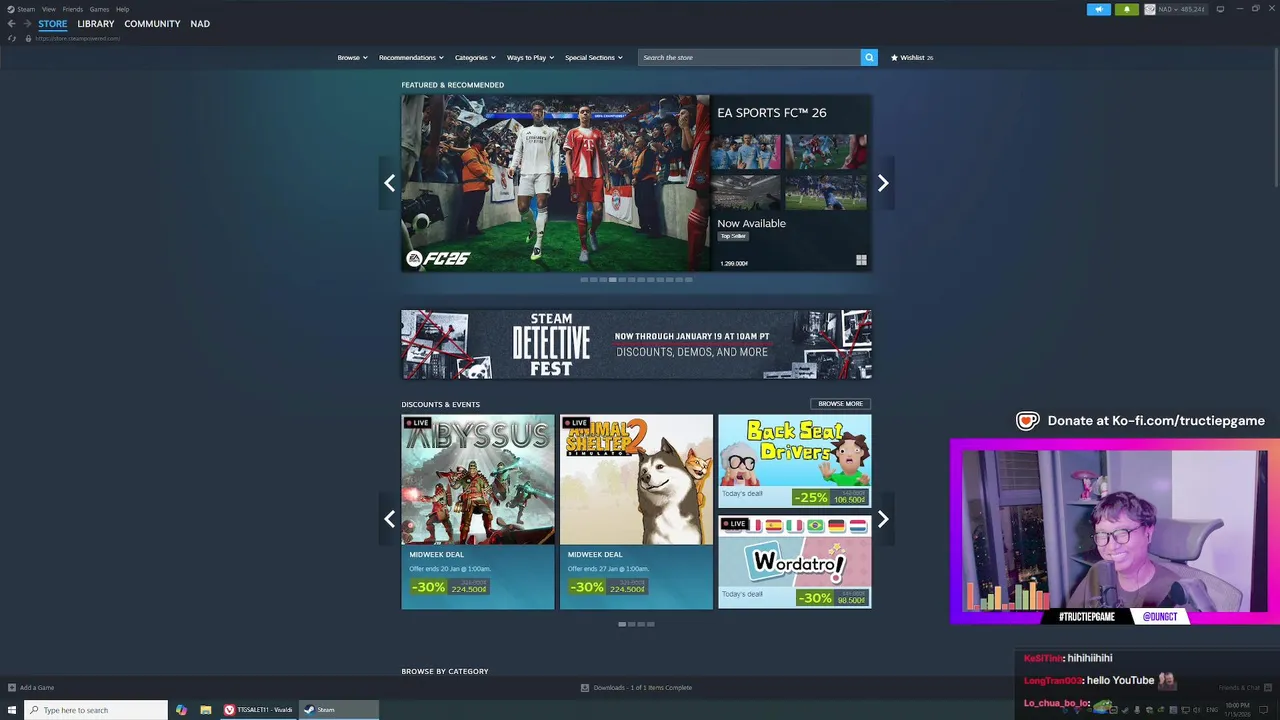This screenshot has width=1280, height=720.
Task: Click the Windows taskbar search box
Action: (96, 710)
